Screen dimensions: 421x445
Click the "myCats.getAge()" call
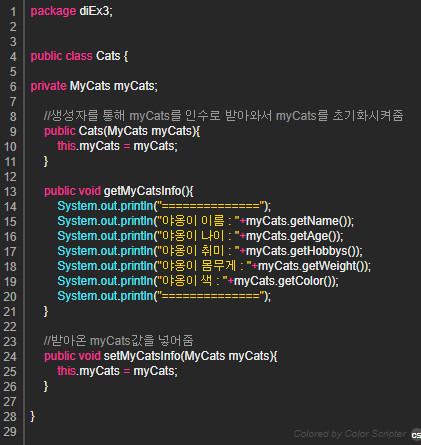292,236
